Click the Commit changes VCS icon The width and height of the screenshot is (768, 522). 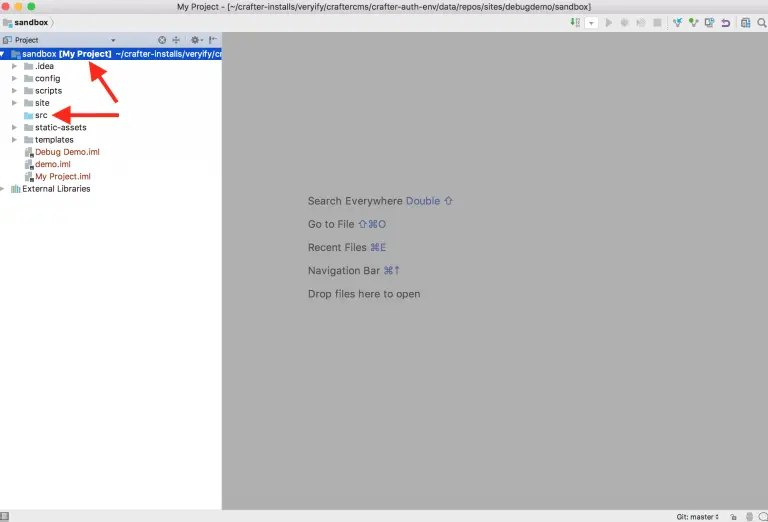pyautogui.click(x=693, y=22)
